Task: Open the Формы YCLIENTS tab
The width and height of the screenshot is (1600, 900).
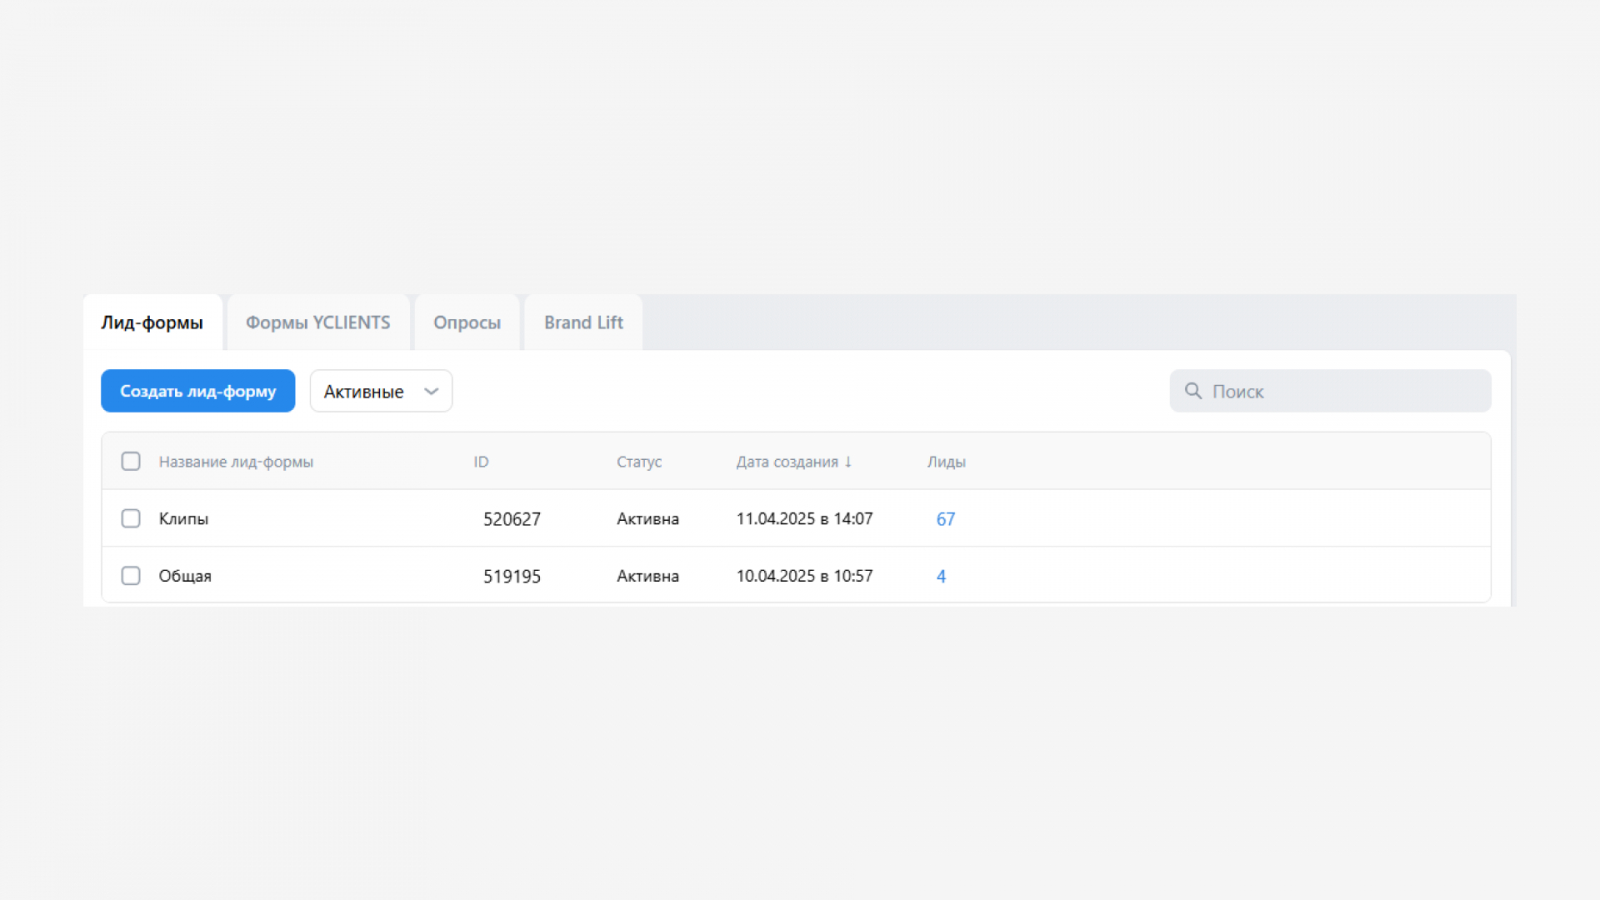Action: click(318, 323)
